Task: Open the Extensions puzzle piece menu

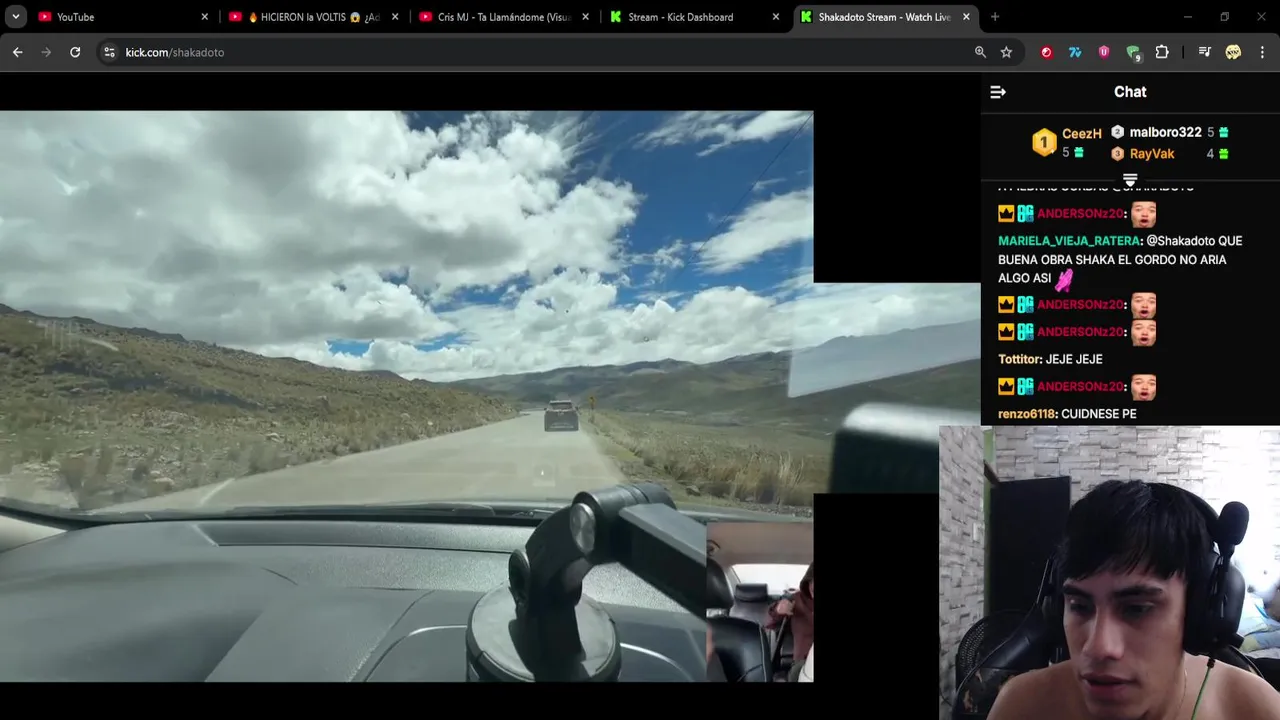Action: [x=1162, y=52]
